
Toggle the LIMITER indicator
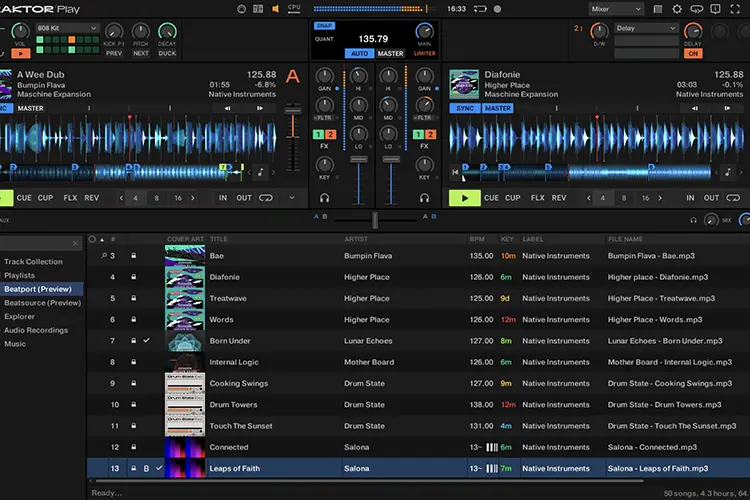tap(425, 54)
